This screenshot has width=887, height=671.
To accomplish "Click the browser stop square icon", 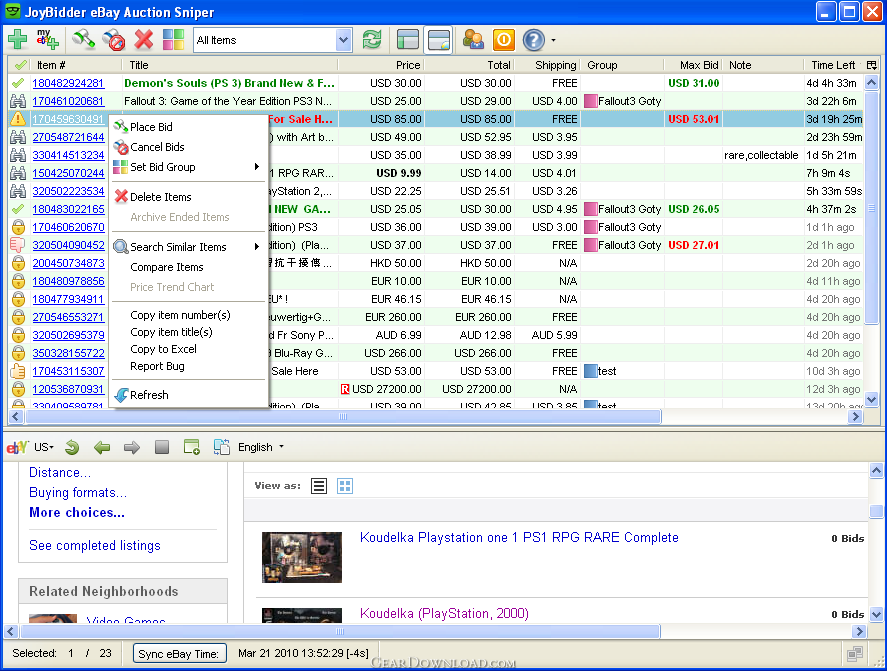I will (x=162, y=448).
